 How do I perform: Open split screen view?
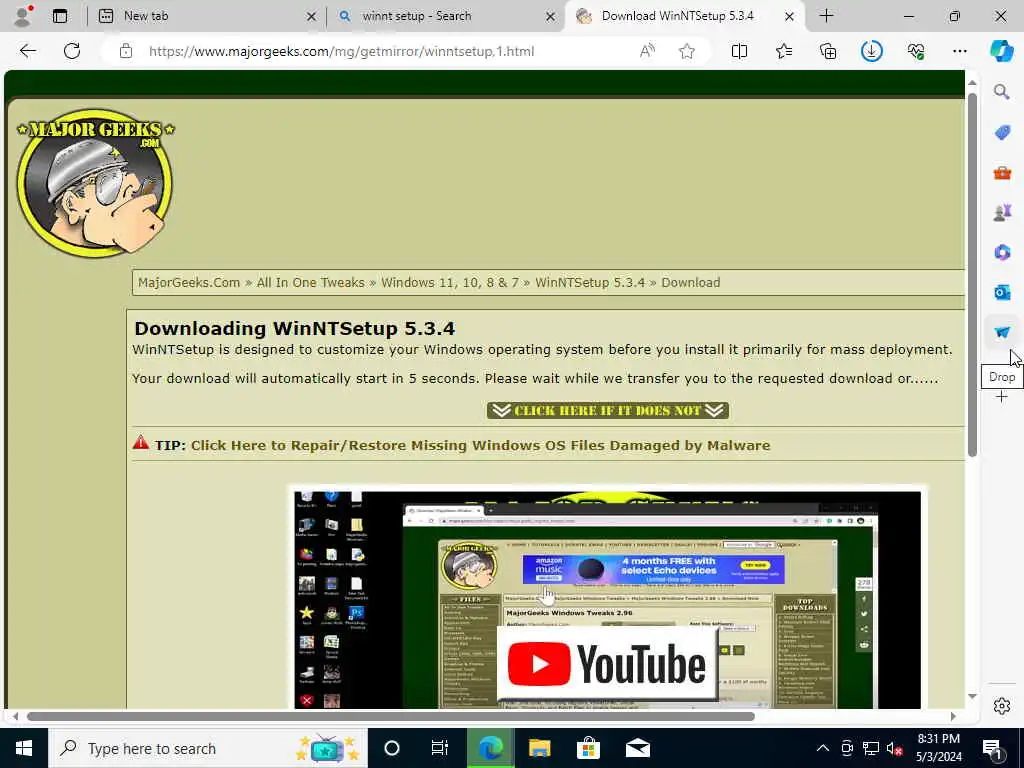[x=739, y=51]
